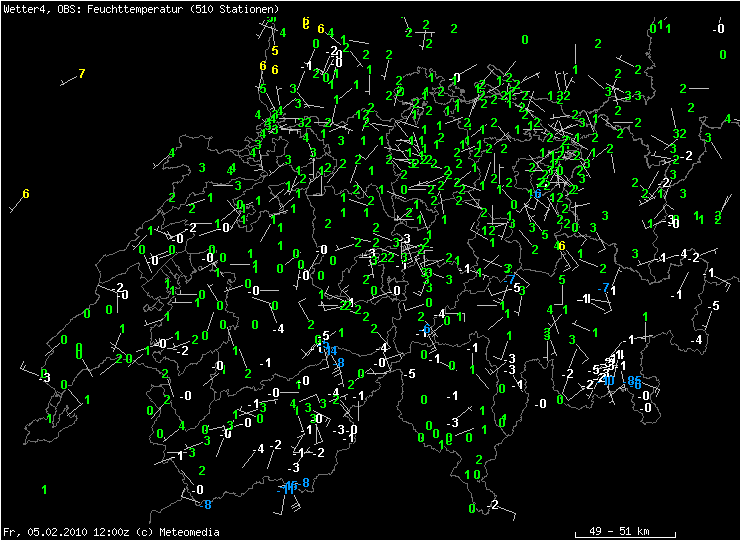Select the white -0 station in the top-right corner
This screenshot has height=540, width=740.
(x=717, y=28)
